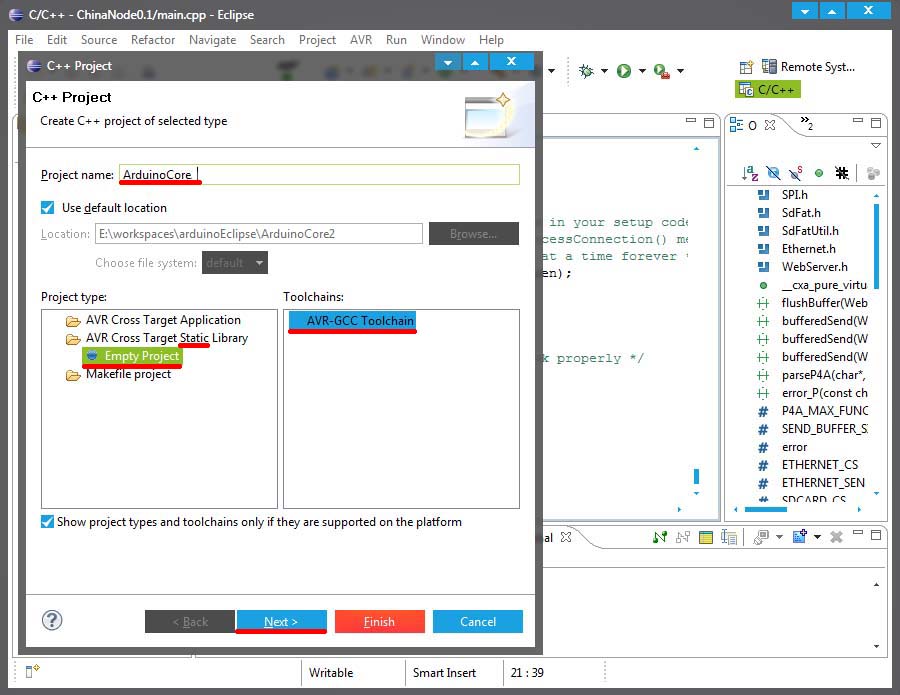900x695 pixels.
Task: Open the Remote Systems perspective
Action: tap(809, 67)
